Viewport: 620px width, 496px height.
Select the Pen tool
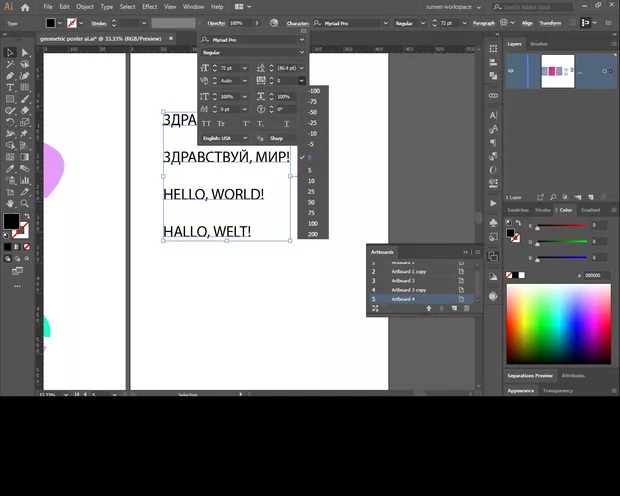click(x=10, y=76)
